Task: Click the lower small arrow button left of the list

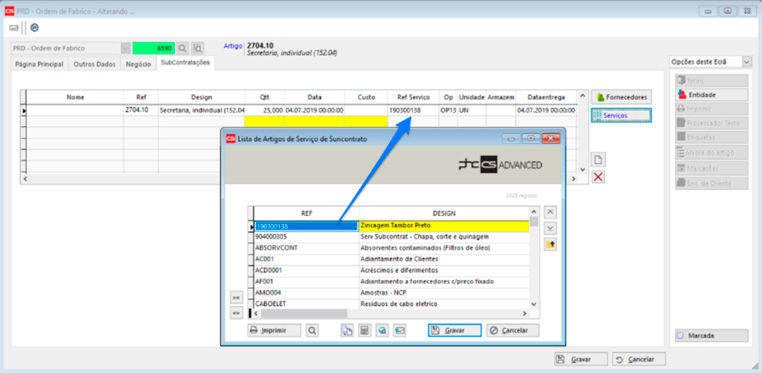Action: pos(236,313)
